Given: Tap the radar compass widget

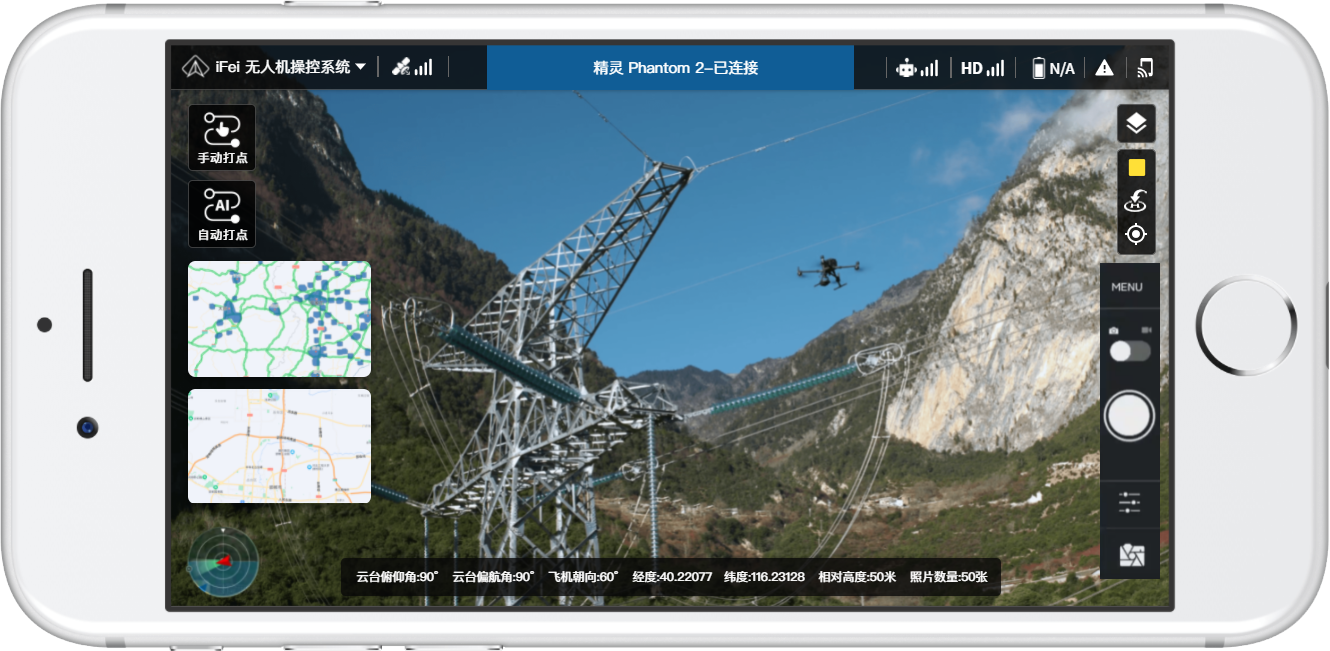Looking at the screenshot, I should [223, 562].
